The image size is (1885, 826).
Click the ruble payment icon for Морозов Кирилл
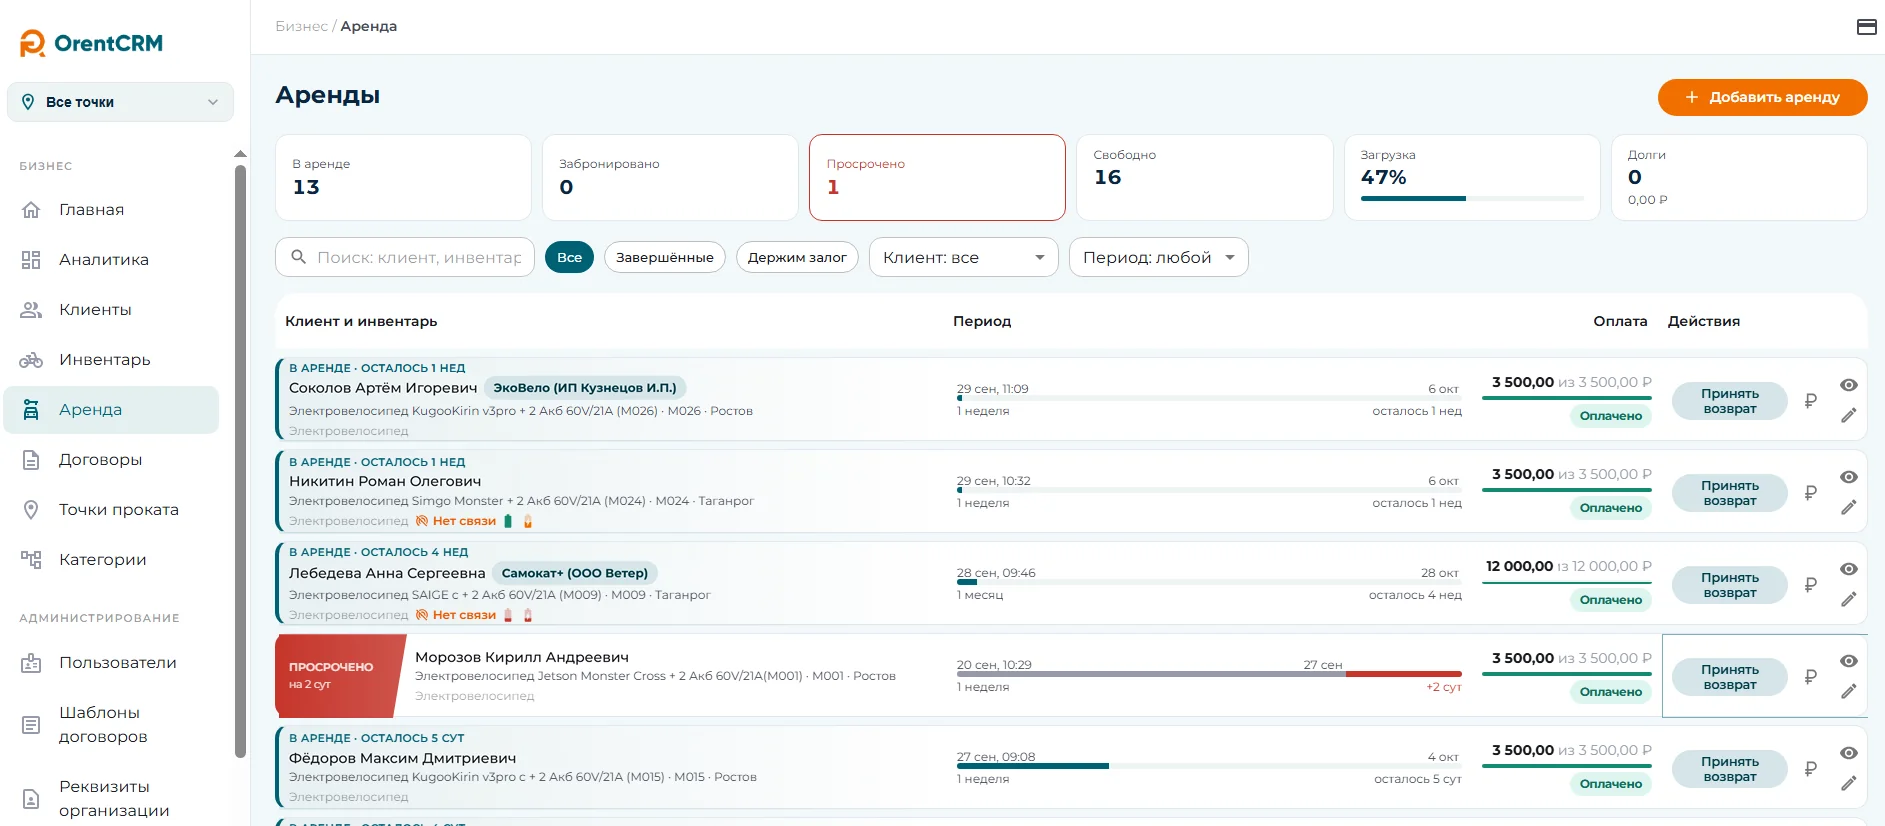click(x=1810, y=677)
